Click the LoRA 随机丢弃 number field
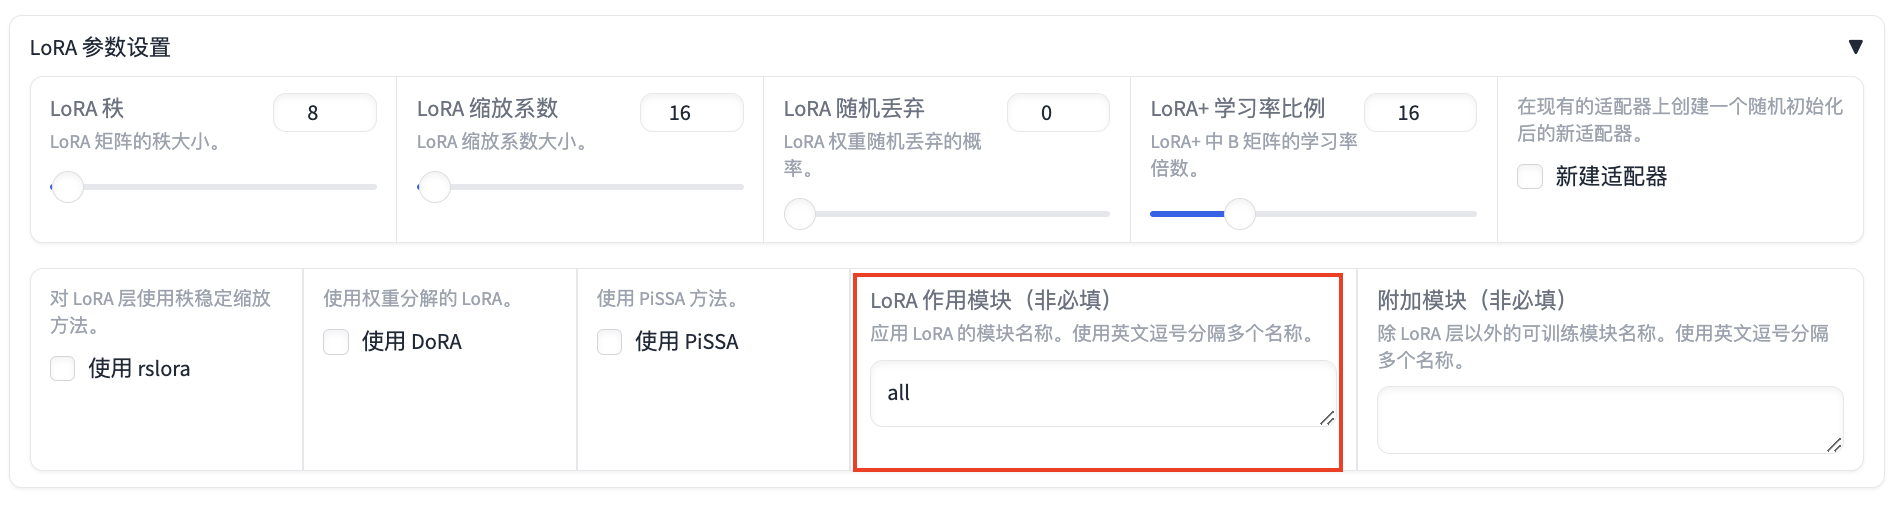Viewport: 1894px width, 506px height. [x=1057, y=113]
